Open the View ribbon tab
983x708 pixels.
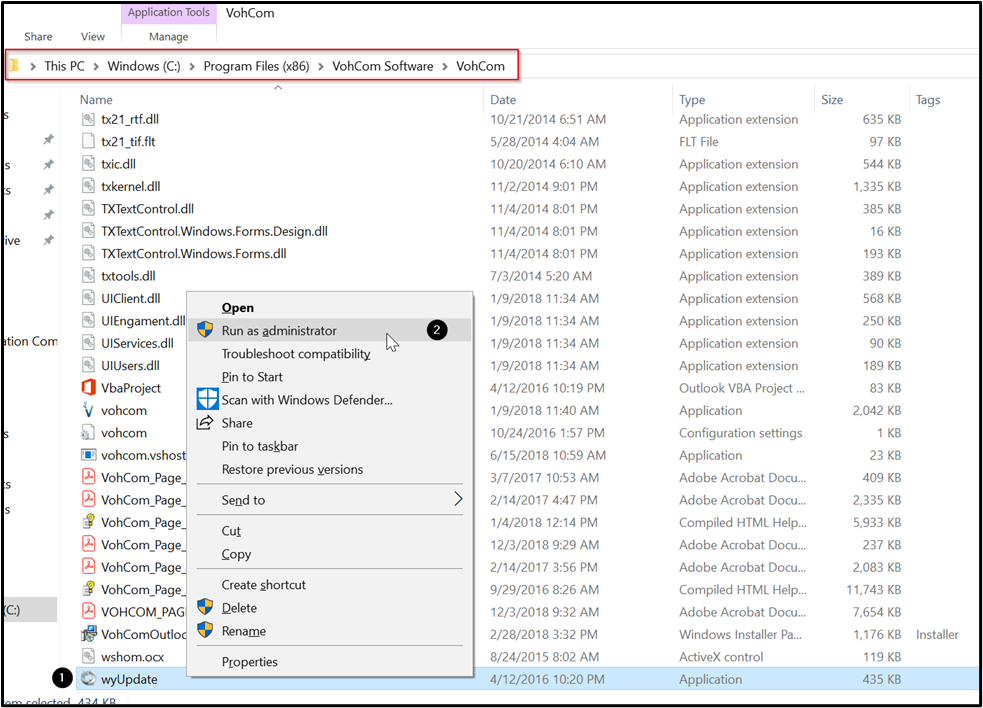pyautogui.click(x=93, y=36)
